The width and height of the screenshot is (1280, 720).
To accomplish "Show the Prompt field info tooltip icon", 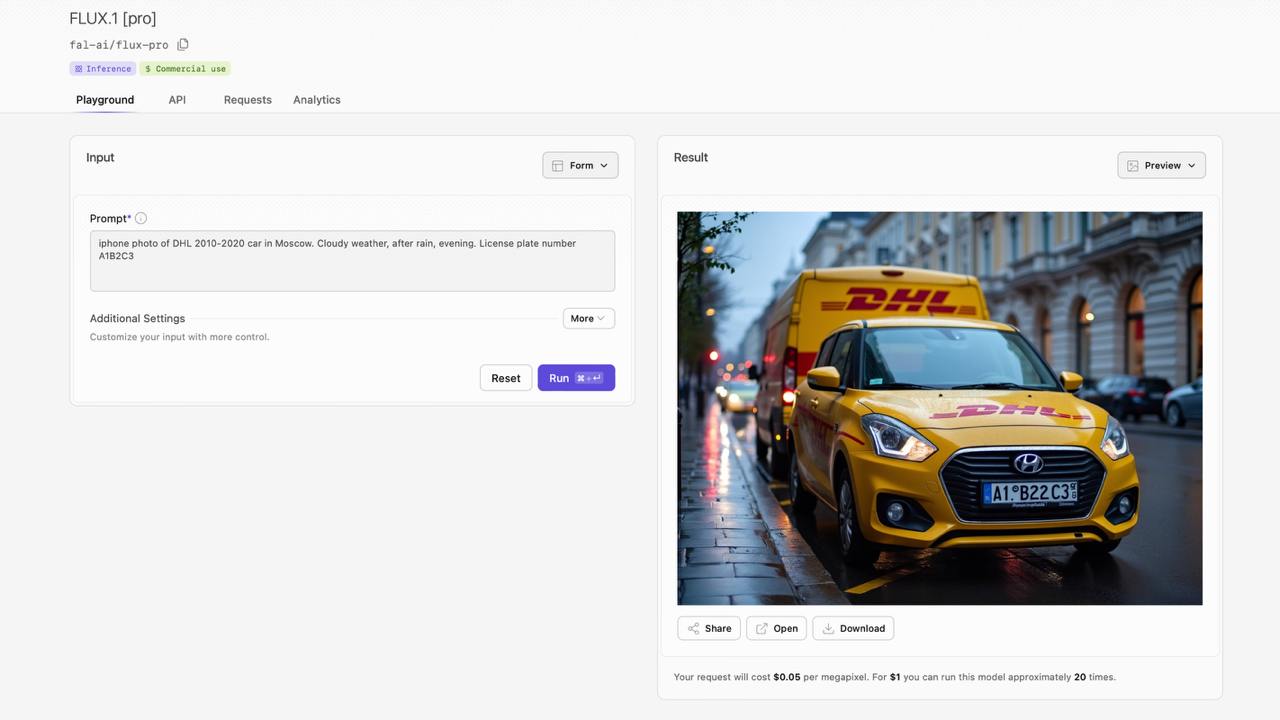I will (141, 218).
